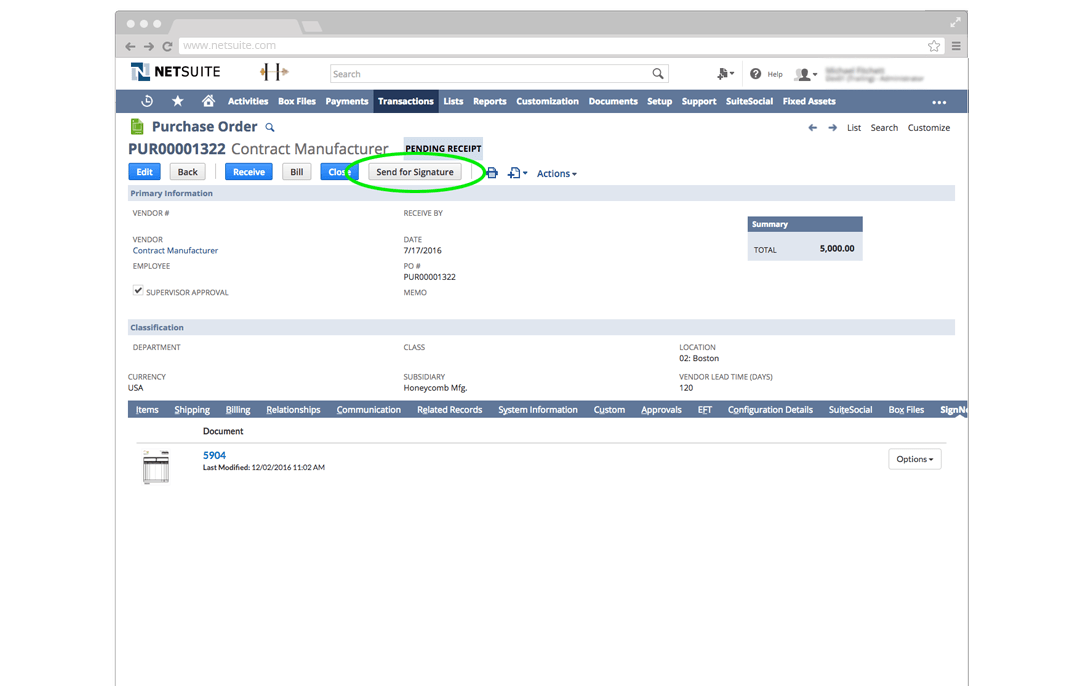
Task: Open the Customization menu
Action: [x=548, y=101]
